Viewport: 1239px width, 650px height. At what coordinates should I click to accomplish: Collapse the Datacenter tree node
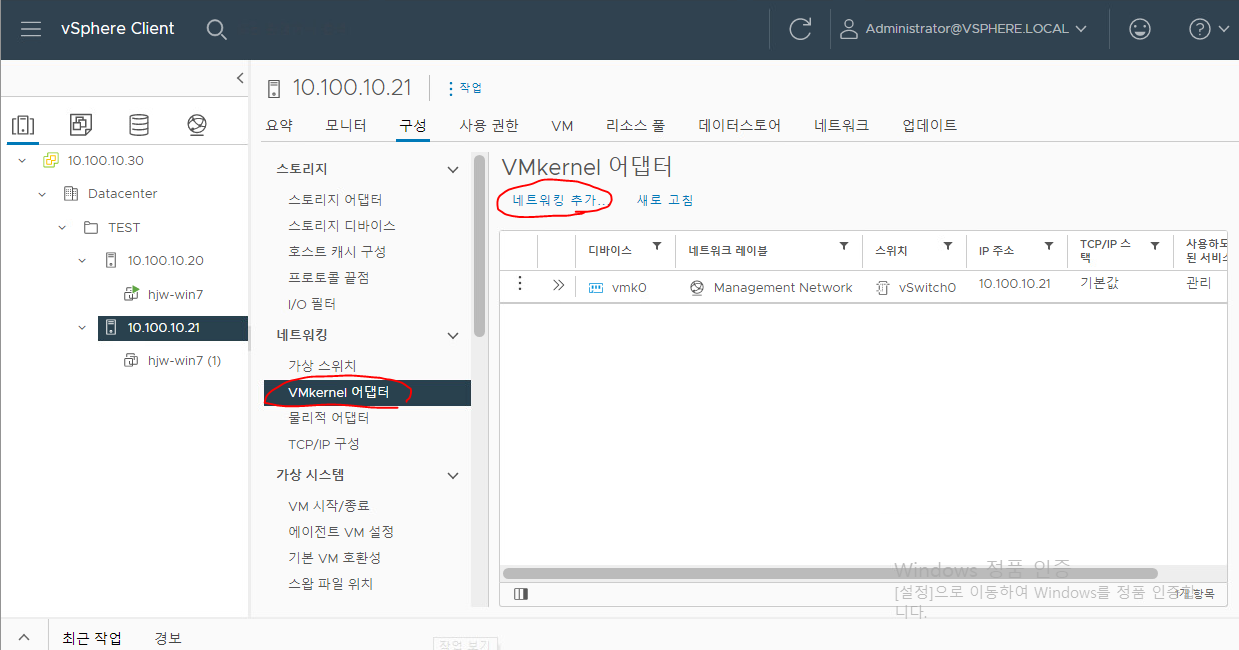pyautogui.click(x=42, y=194)
